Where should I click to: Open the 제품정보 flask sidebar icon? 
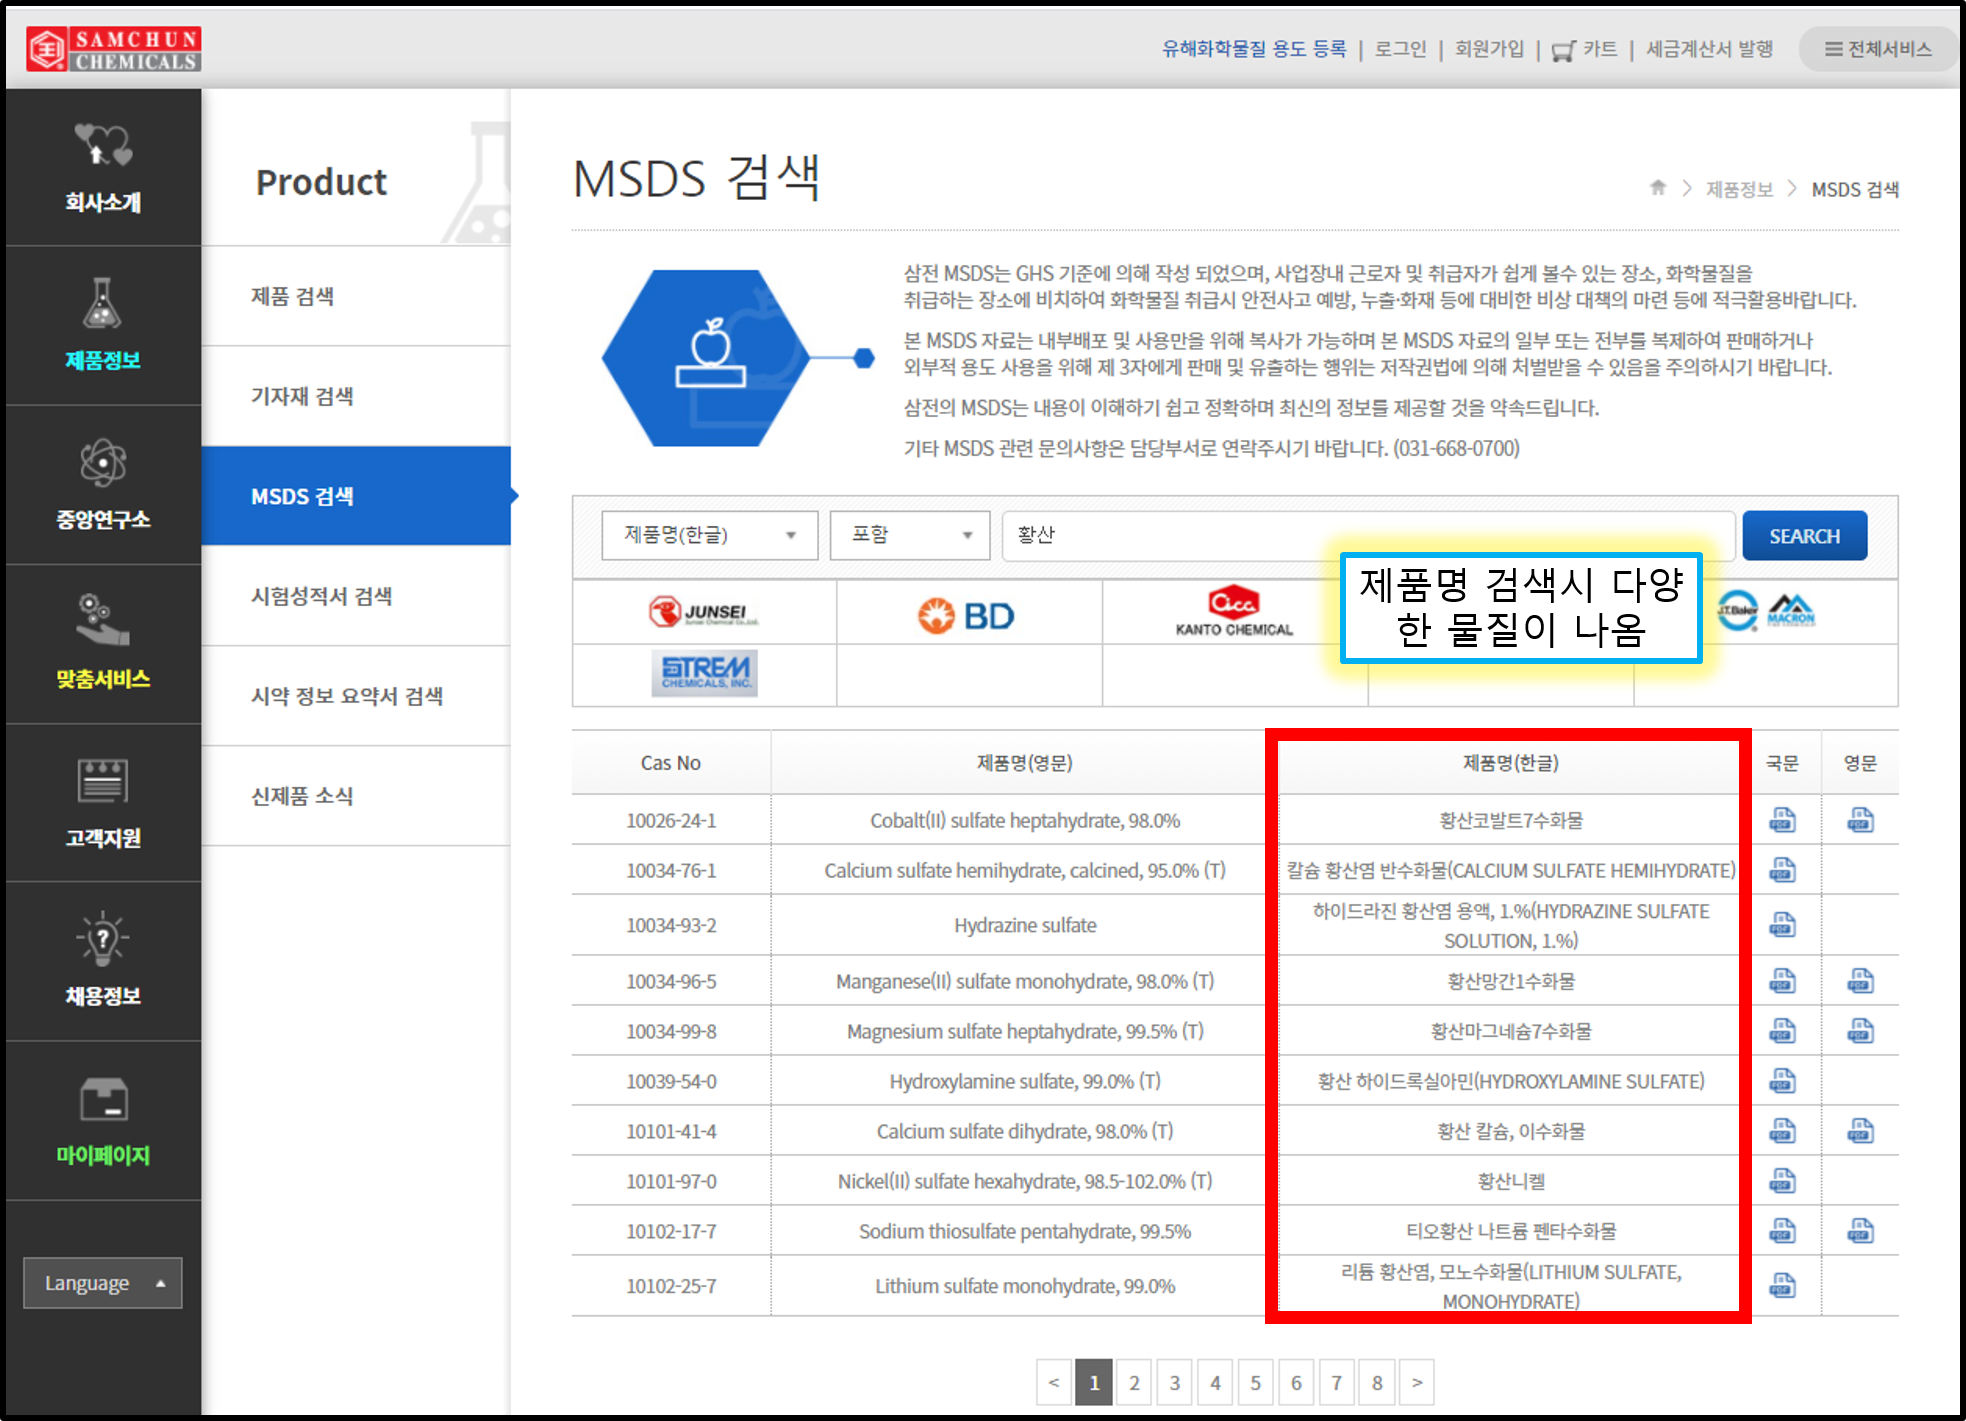(x=103, y=305)
